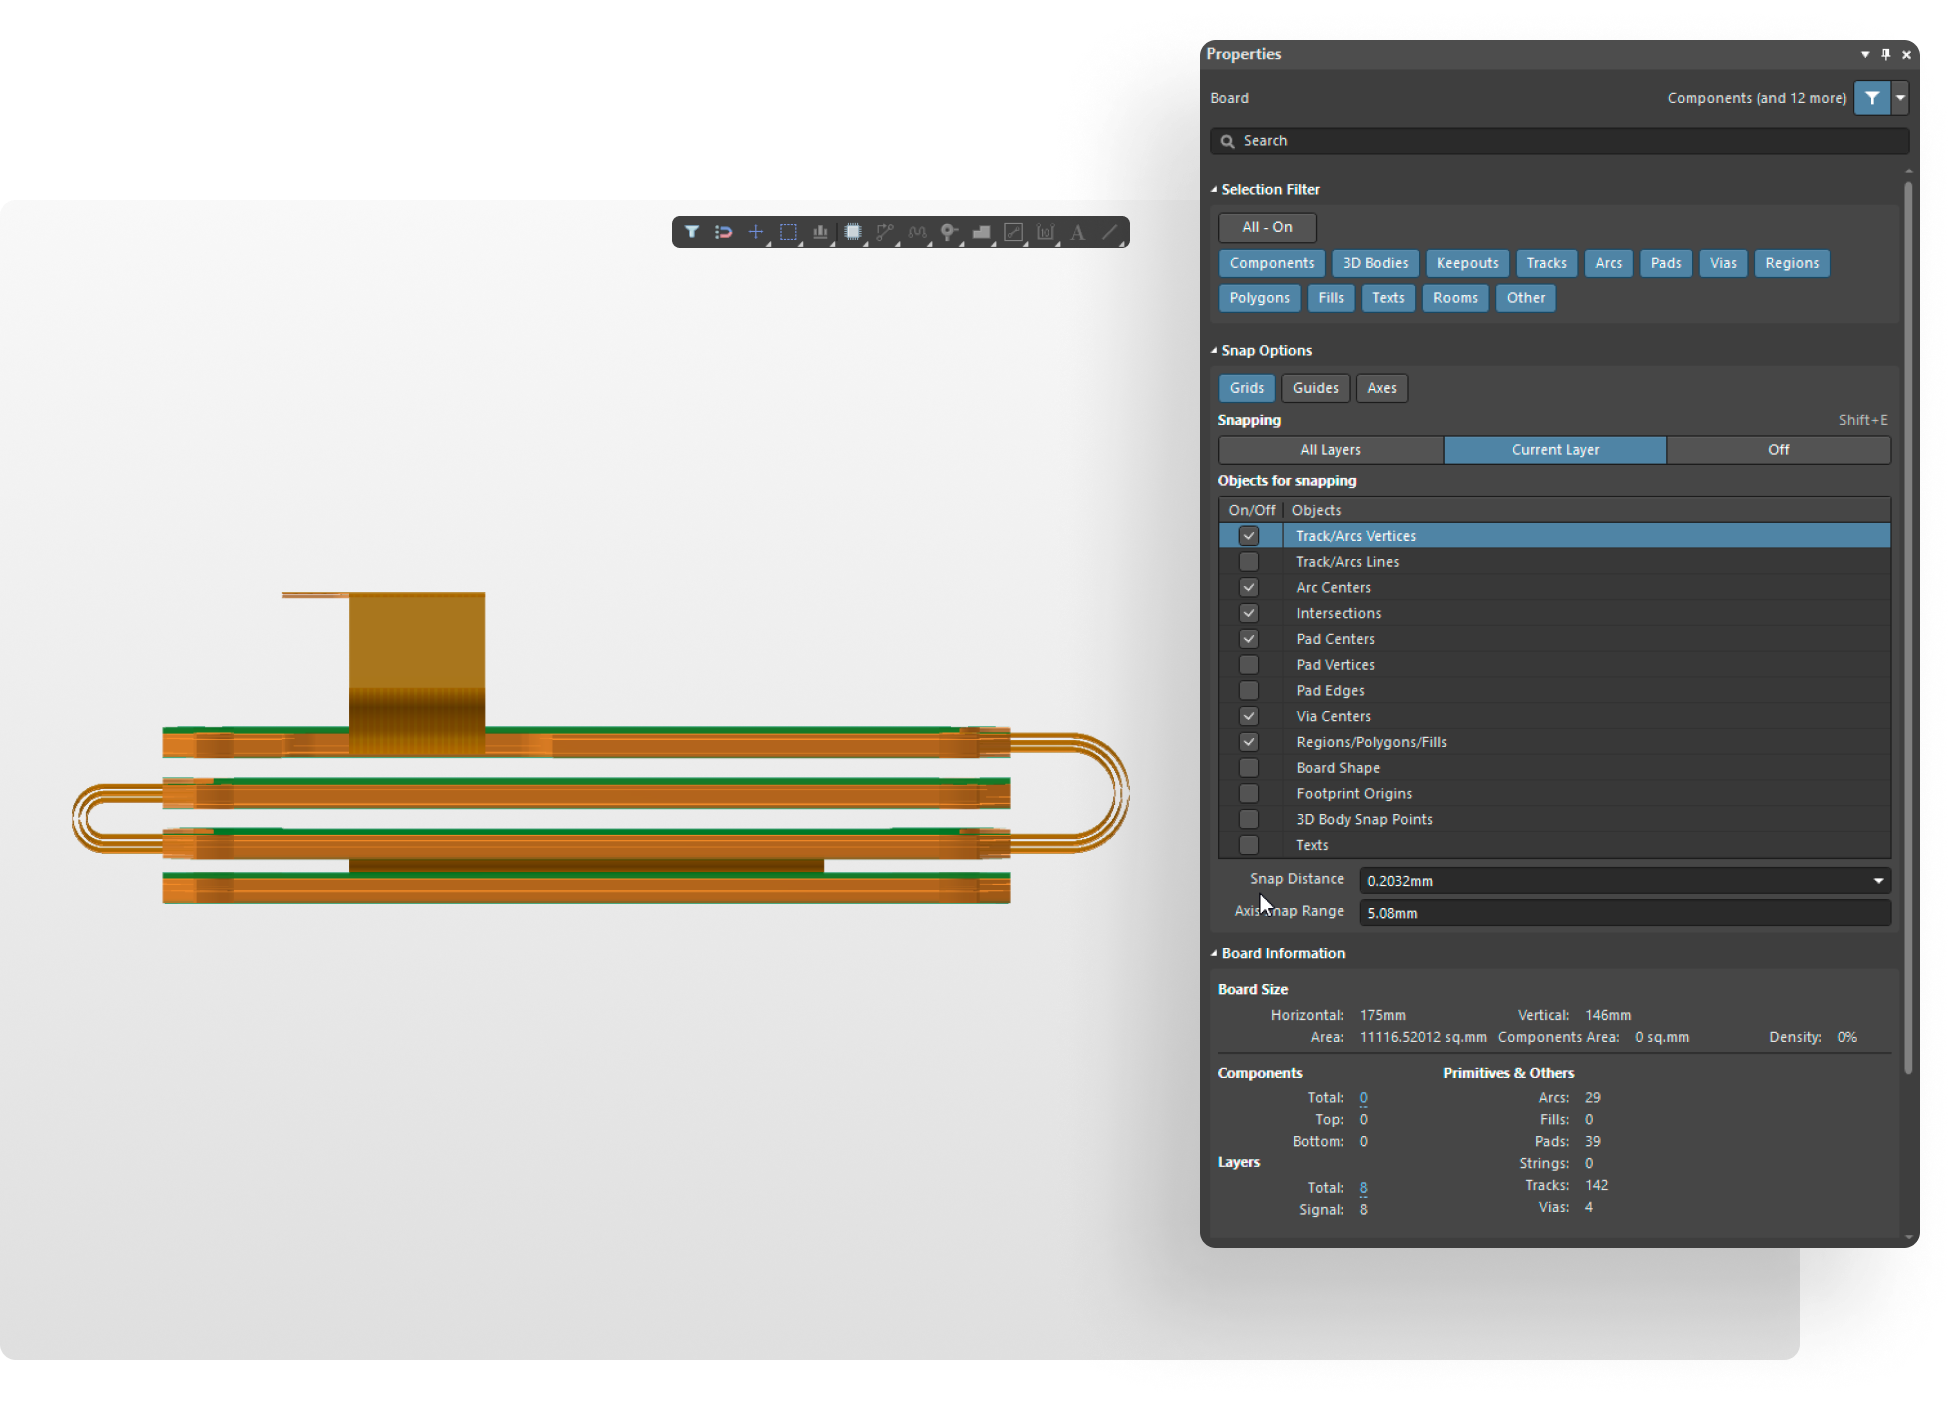The image size is (1960, 1408).
Task: Collapse the Selection Filter section
Action: pyautogui.click(x=1214, y=189)
